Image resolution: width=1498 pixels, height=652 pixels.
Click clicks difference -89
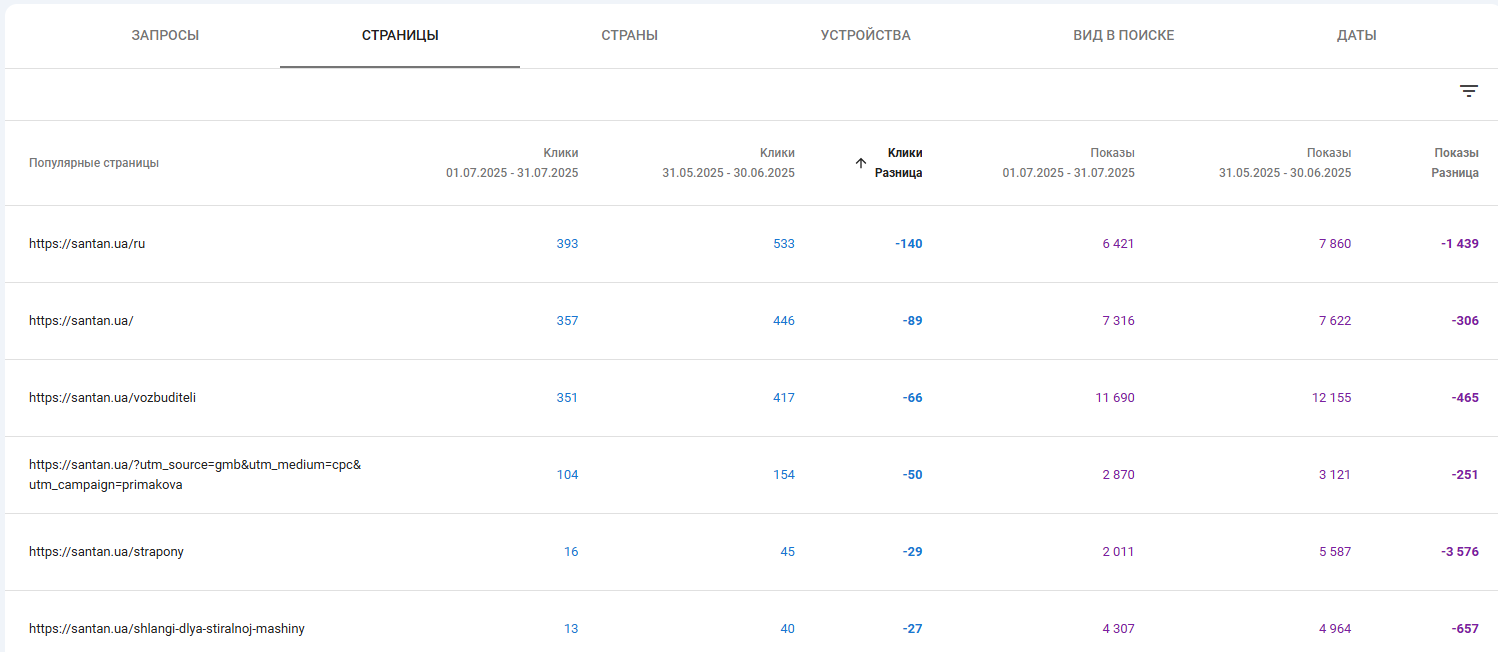[x=912, y=321]
